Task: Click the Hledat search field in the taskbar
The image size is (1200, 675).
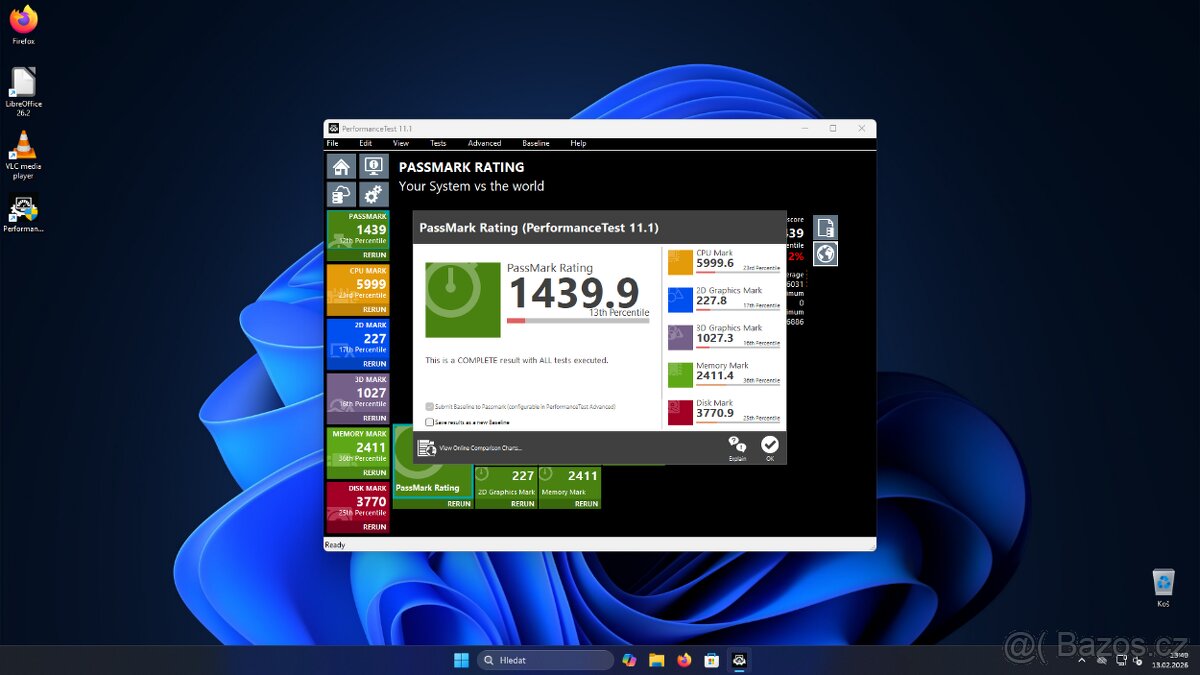Action: tap(545, 660)
